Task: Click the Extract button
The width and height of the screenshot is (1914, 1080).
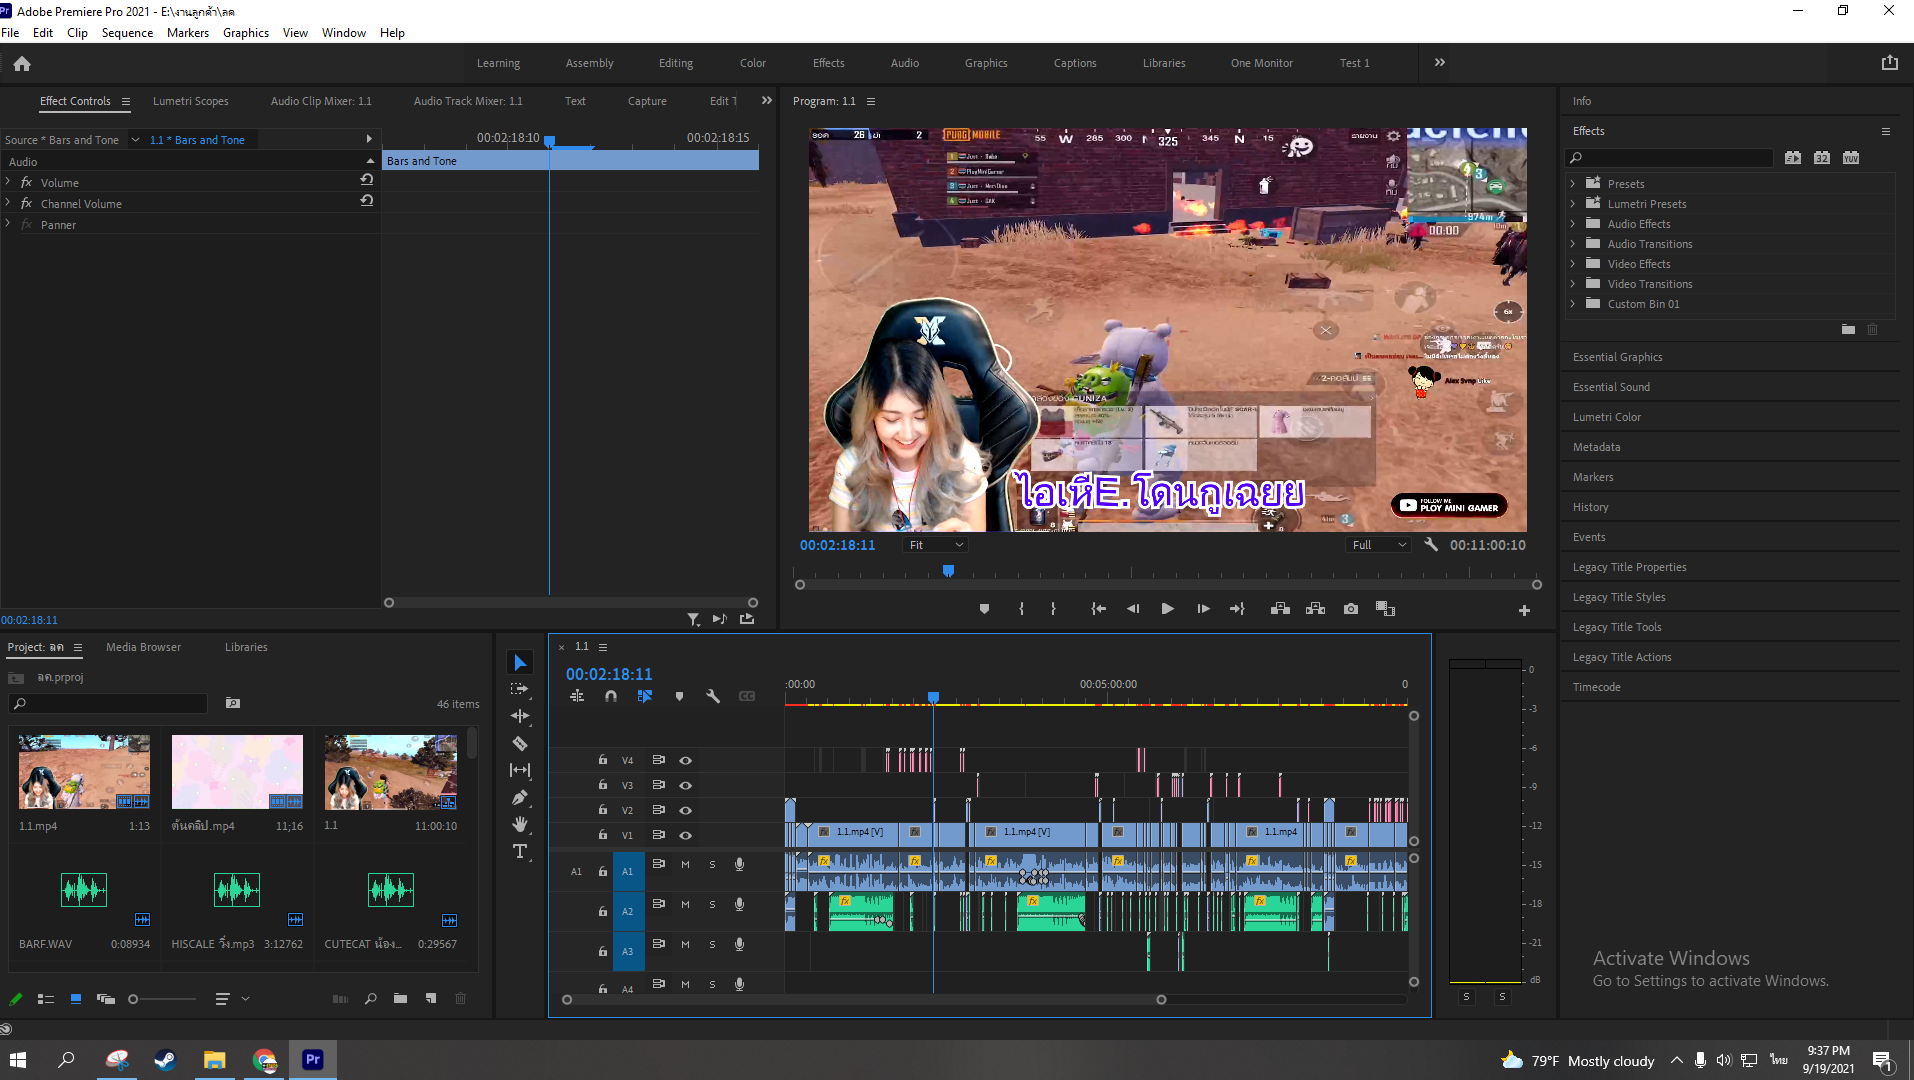Action: (x=1315, y=609)
